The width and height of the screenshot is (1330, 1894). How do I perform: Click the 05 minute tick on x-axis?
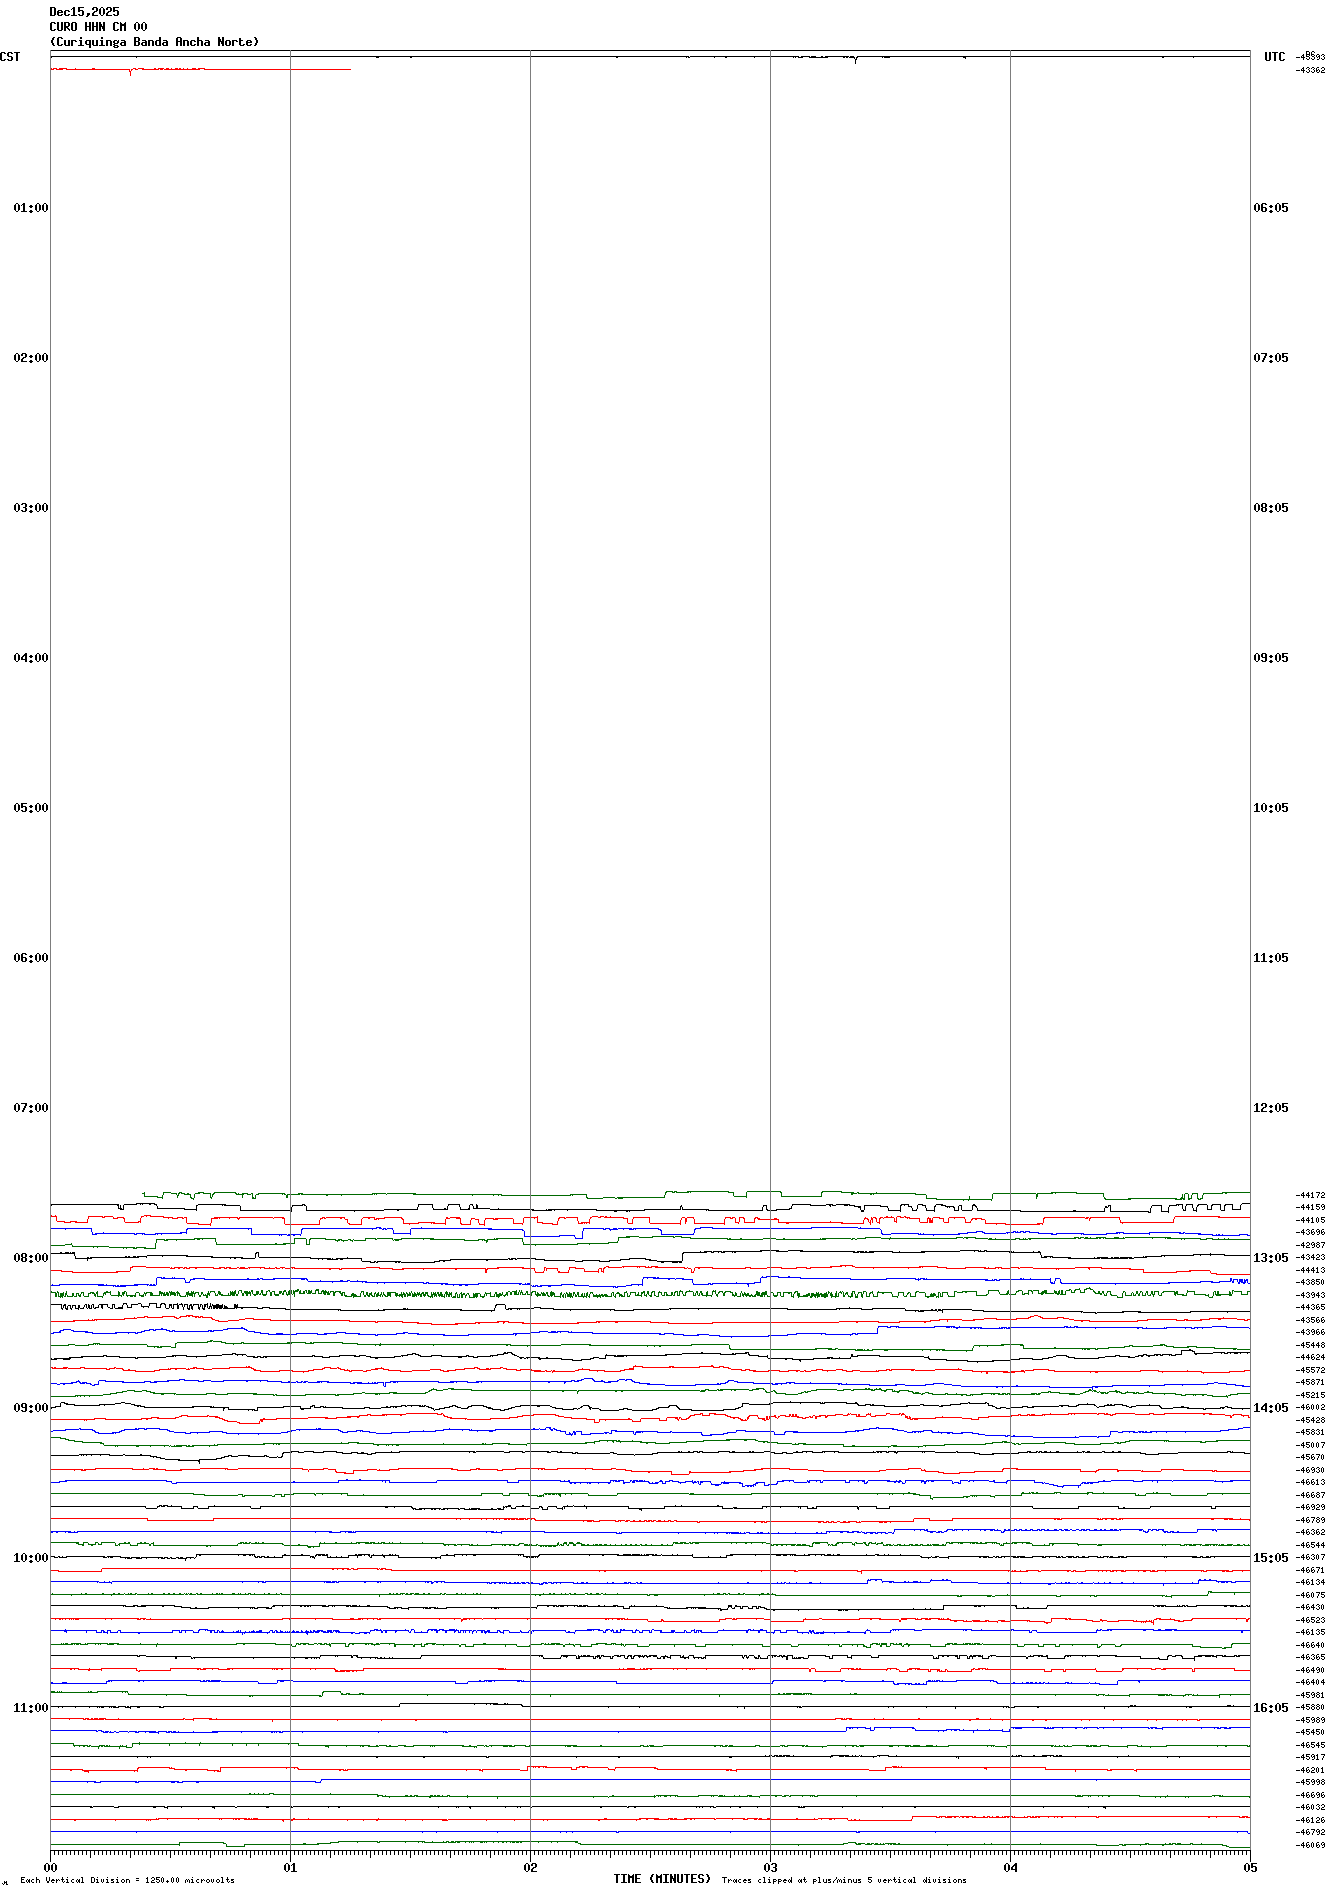pos(1249,1867)
